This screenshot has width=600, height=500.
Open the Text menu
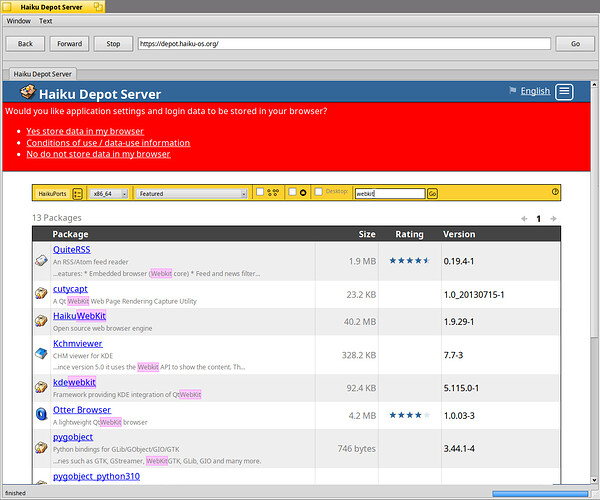(x=46, y=21)
